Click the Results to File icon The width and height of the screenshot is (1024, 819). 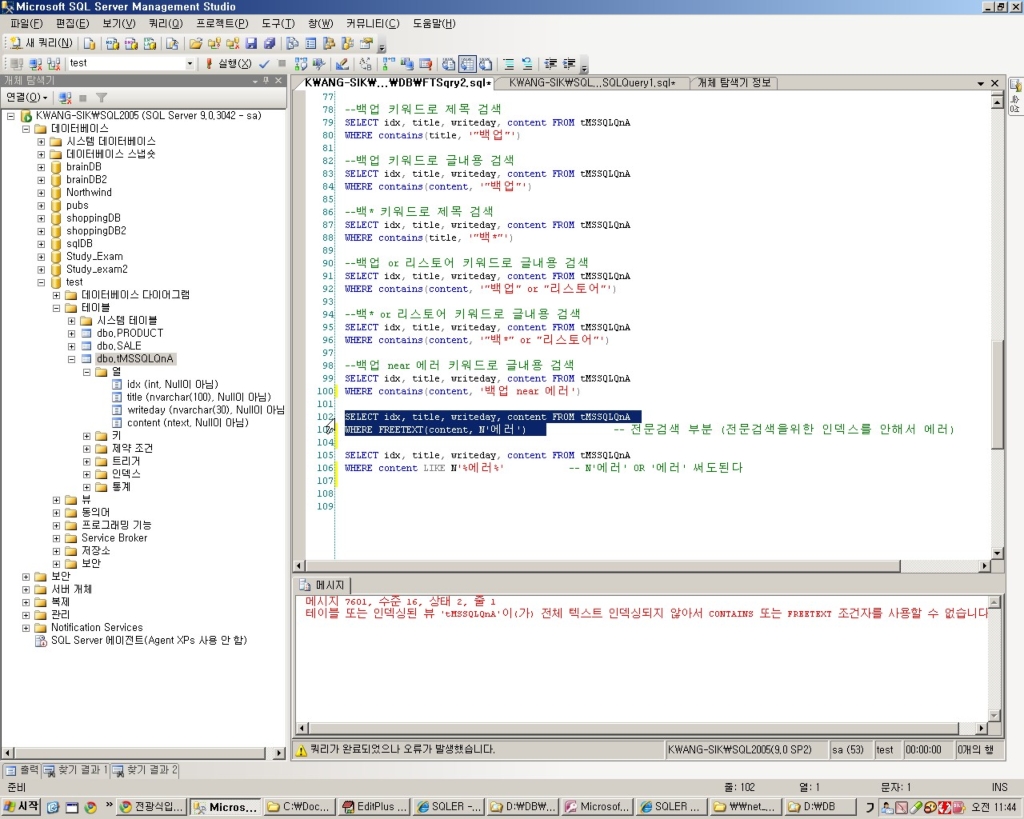[485, 63]
